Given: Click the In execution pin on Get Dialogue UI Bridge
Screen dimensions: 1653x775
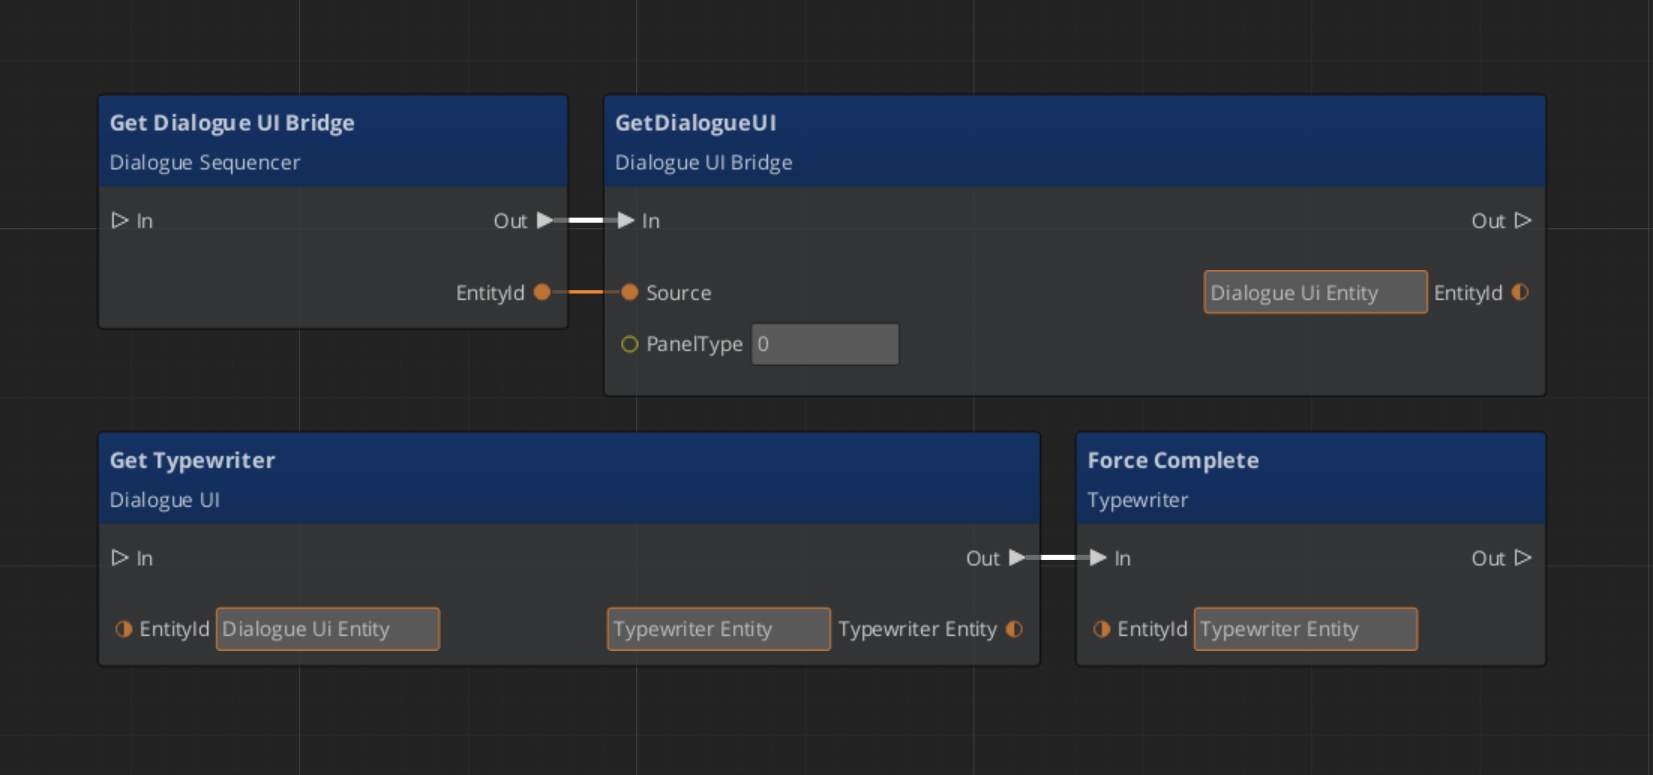Looking at the screenshot, I should (120, 220).
